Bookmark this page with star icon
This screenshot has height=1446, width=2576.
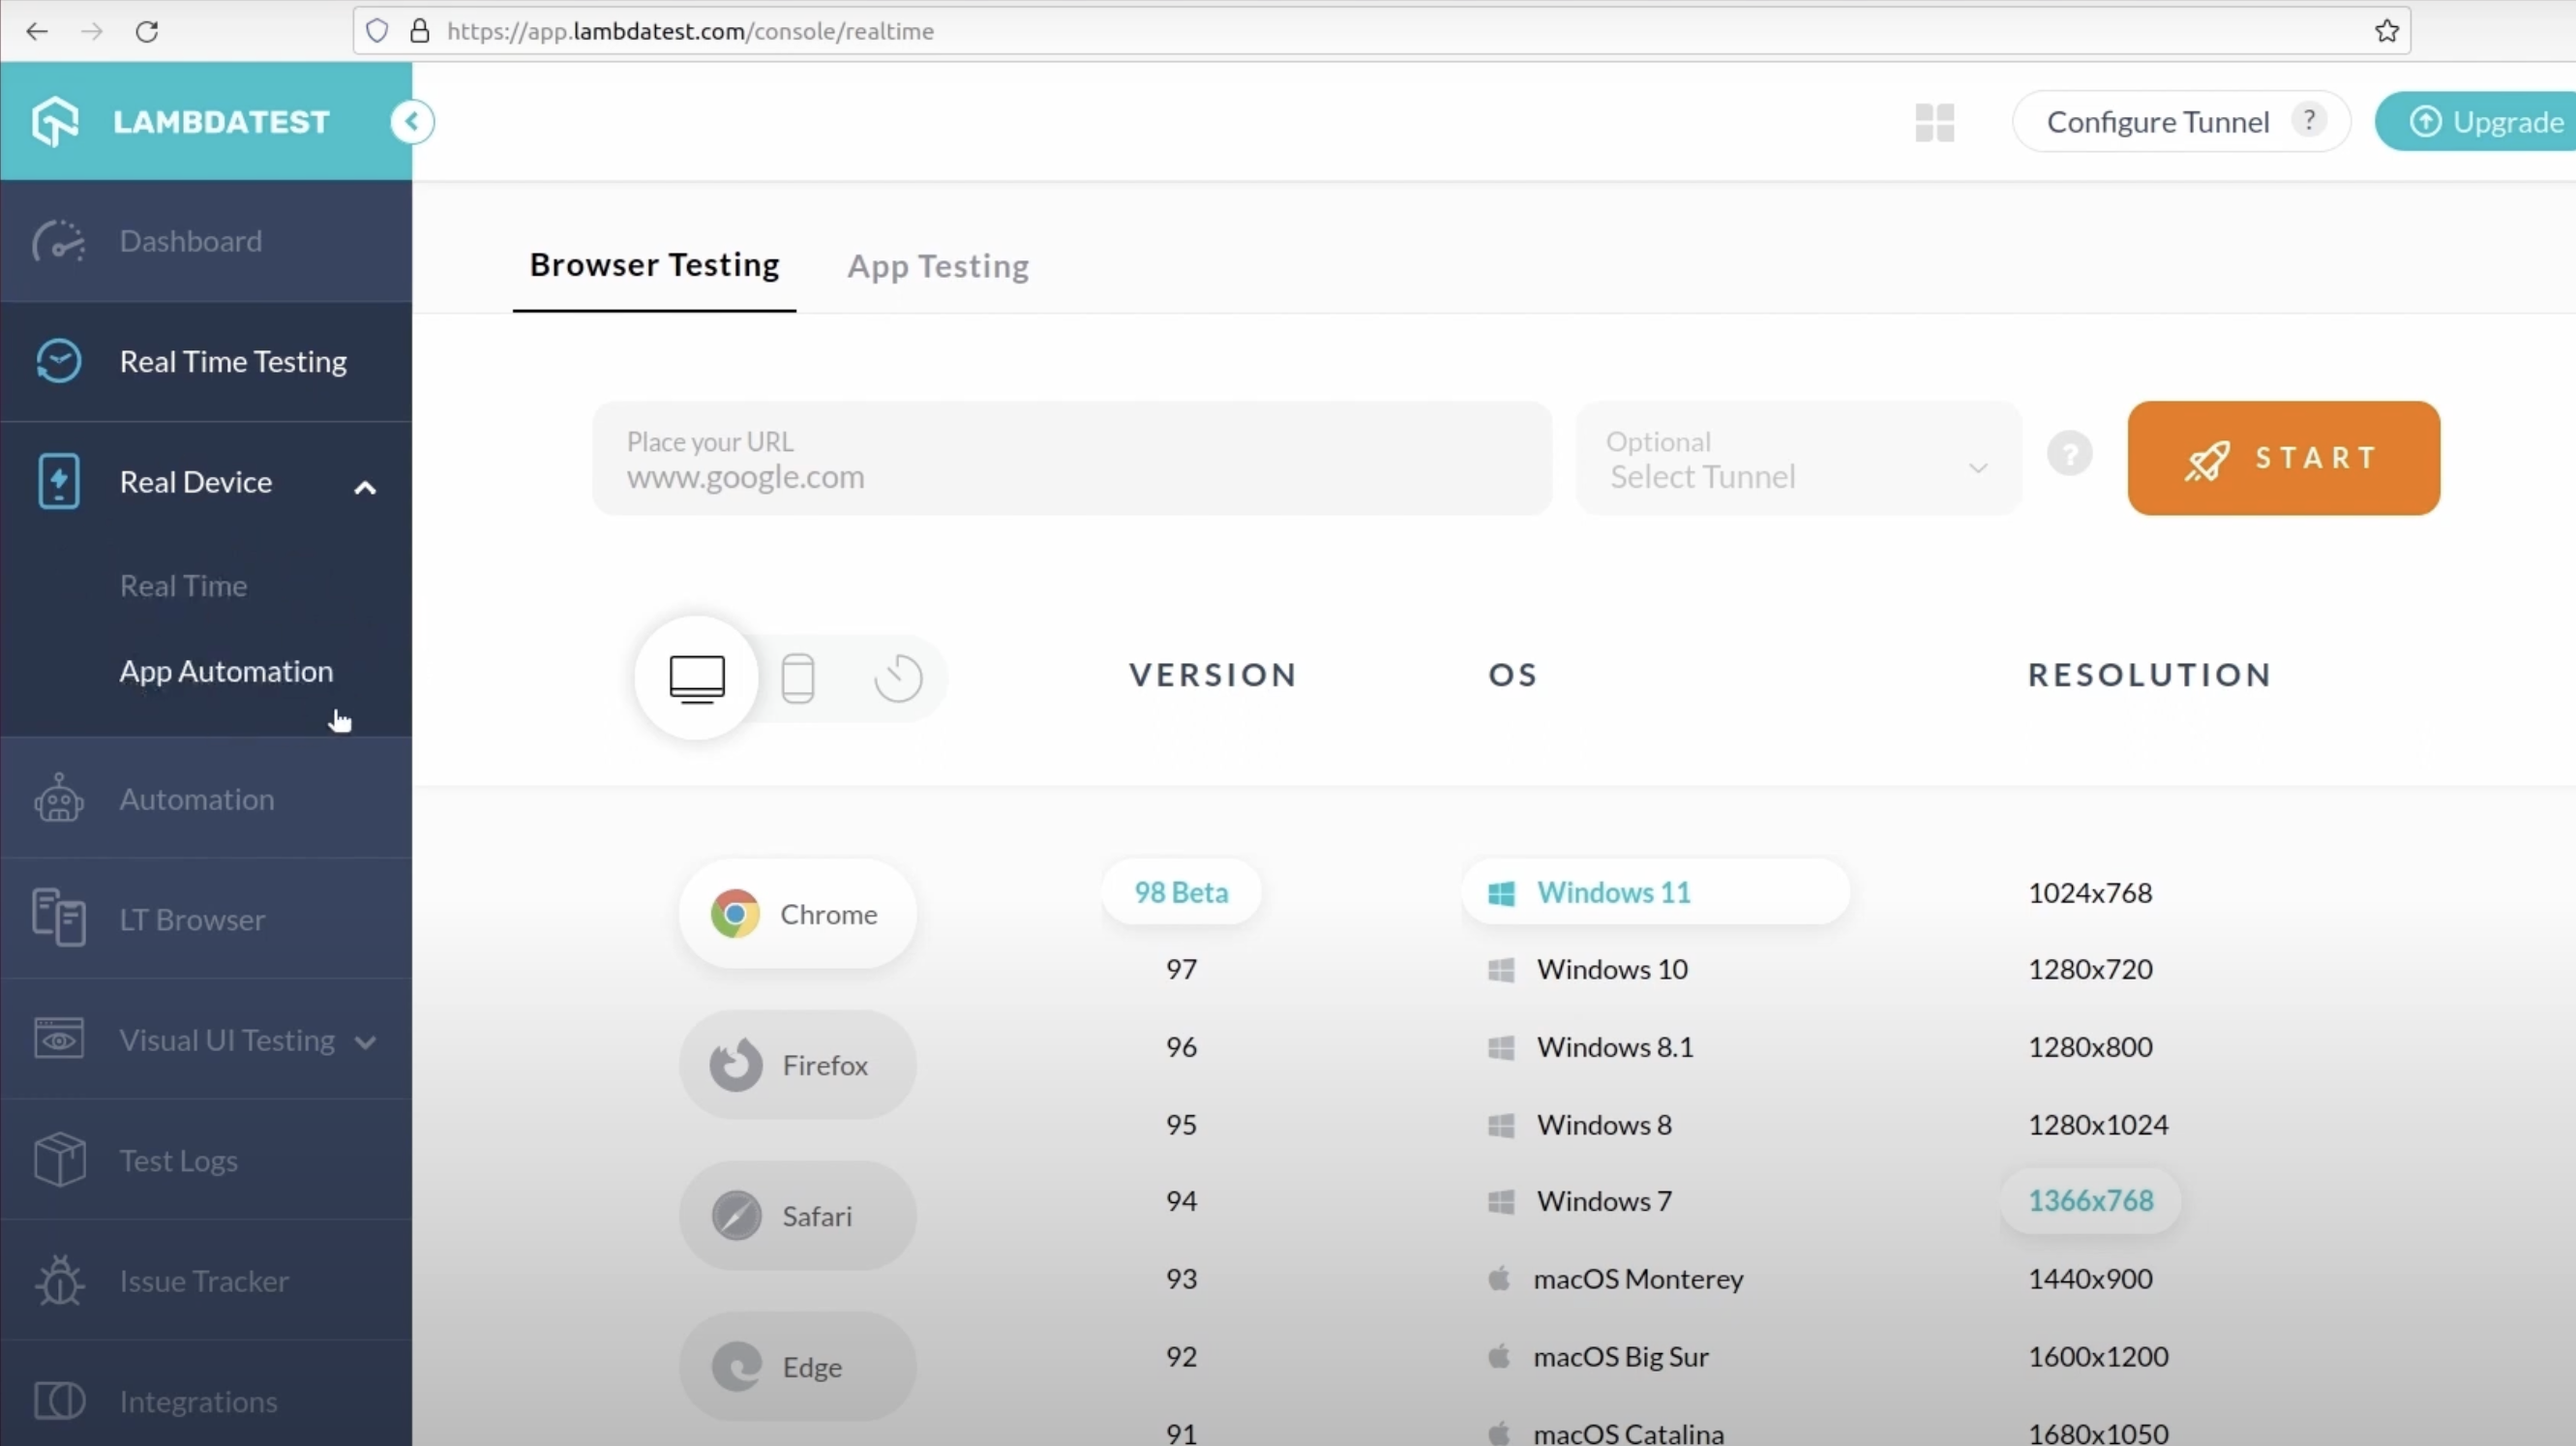tap(2387, 31)
